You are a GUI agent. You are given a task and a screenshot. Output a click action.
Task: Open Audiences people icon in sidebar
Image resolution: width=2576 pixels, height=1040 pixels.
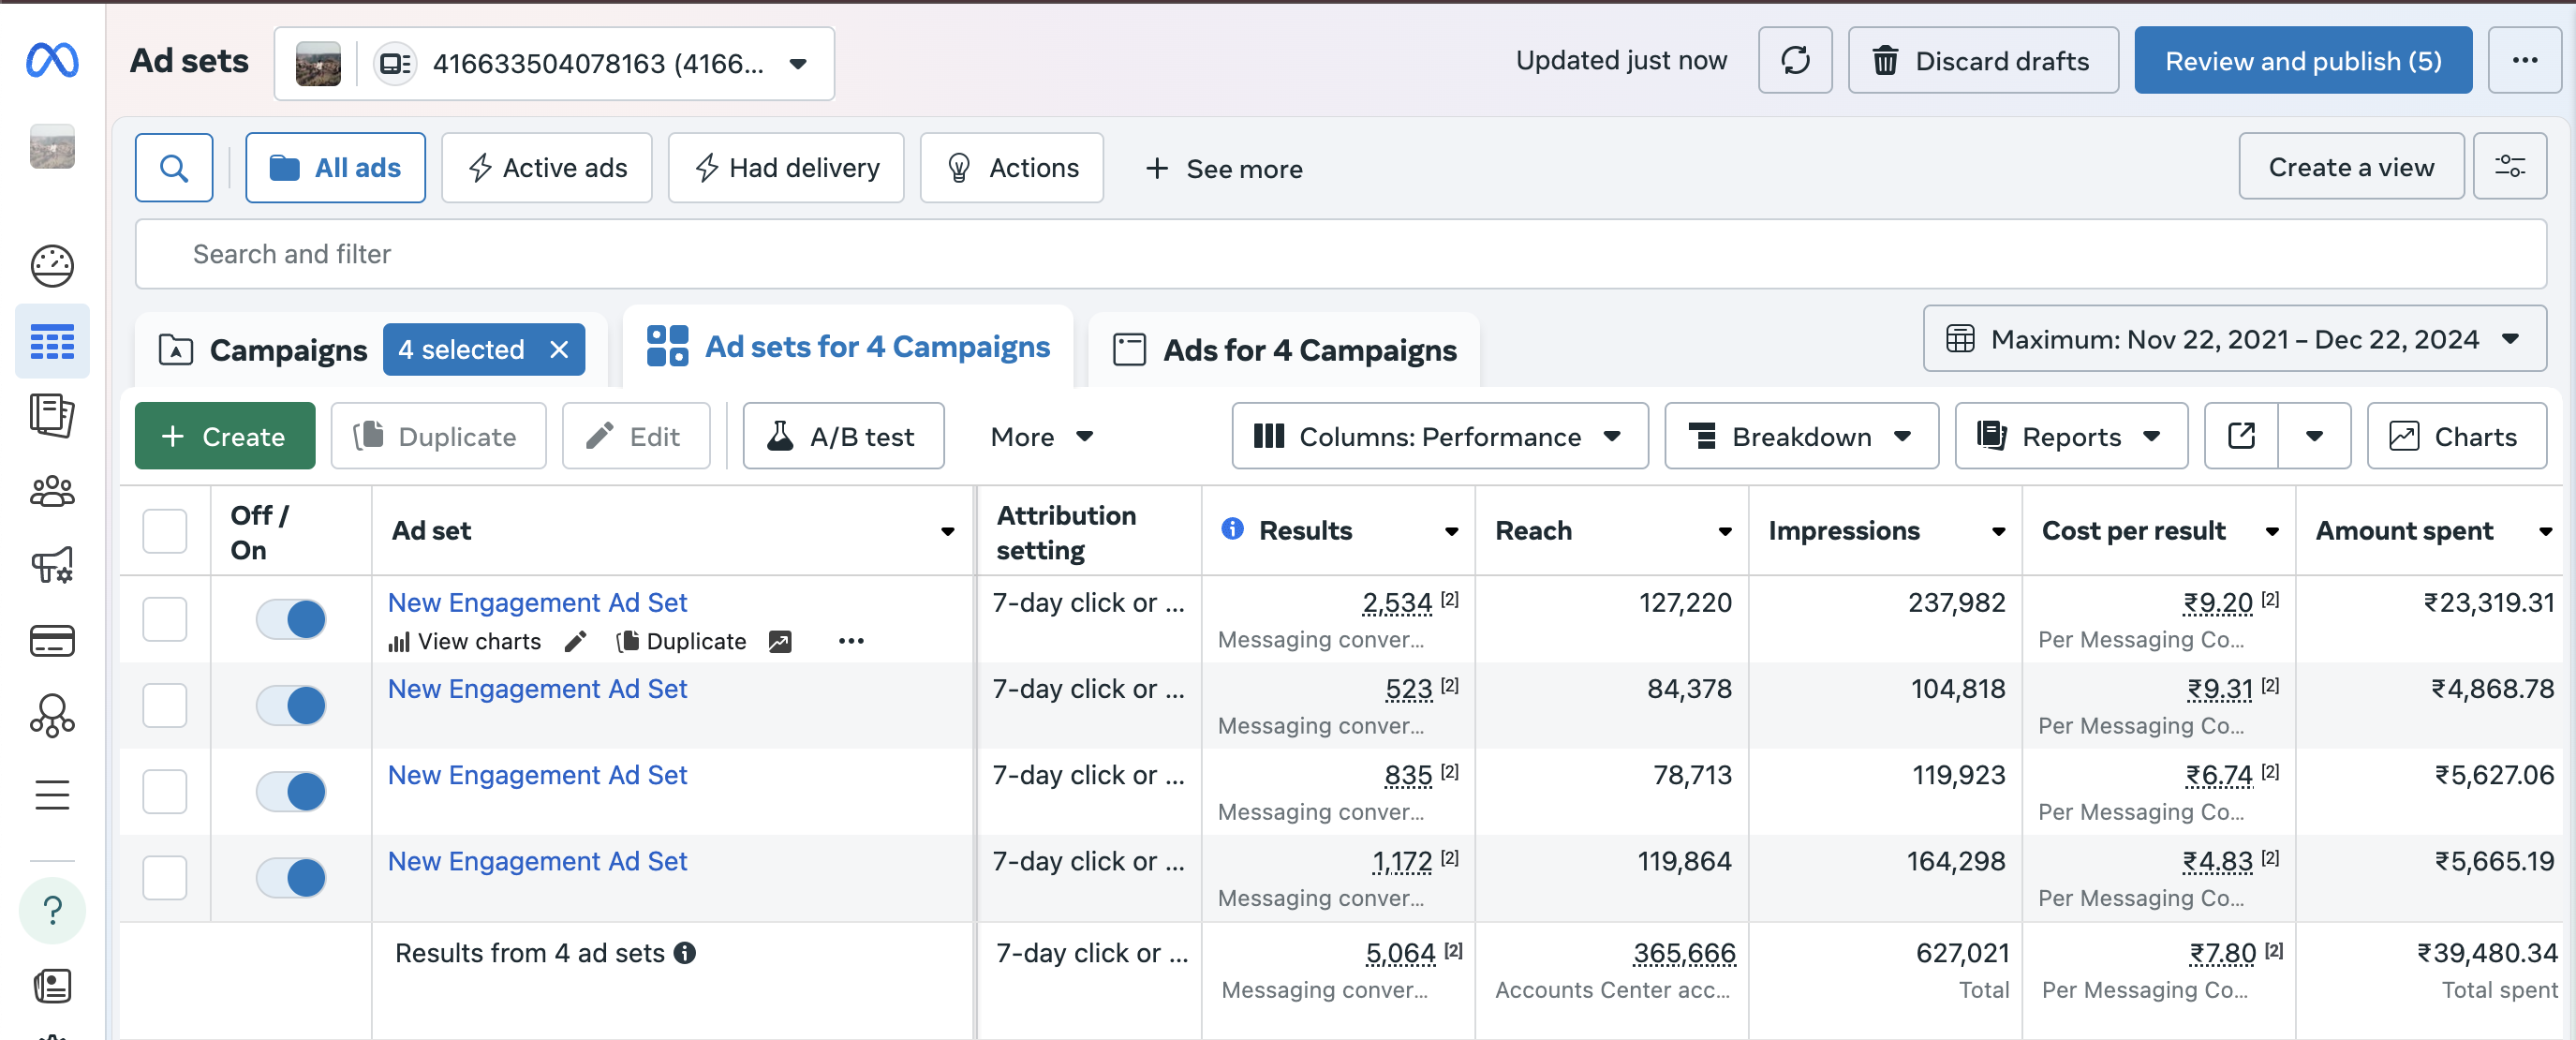(52, 491)
